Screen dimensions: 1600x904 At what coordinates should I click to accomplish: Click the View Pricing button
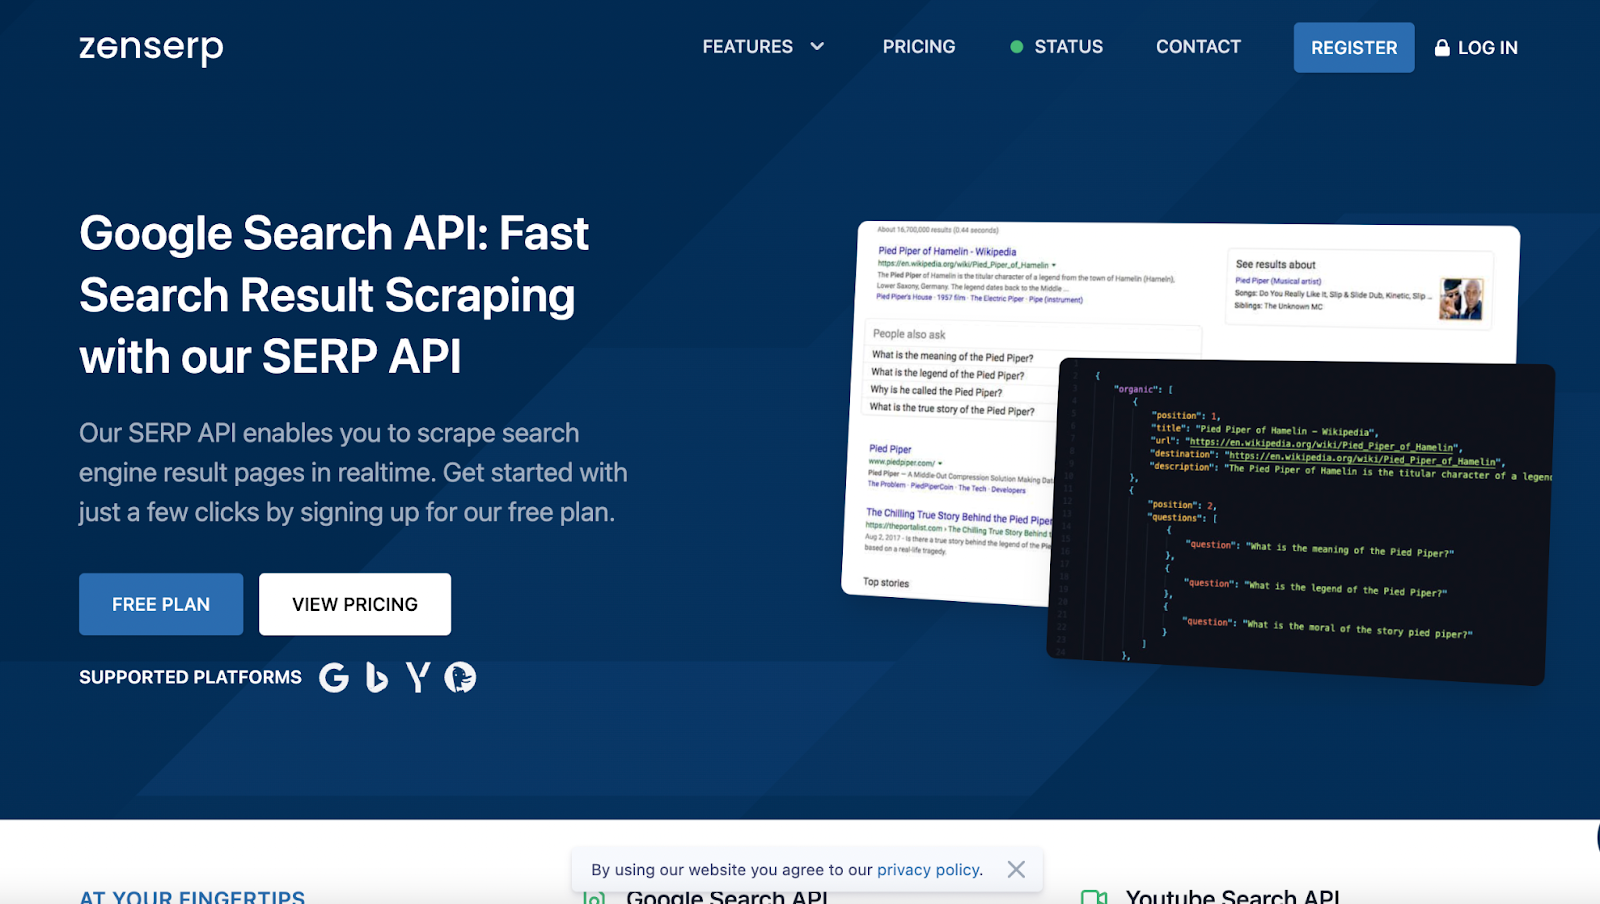(x=355, y=604)
